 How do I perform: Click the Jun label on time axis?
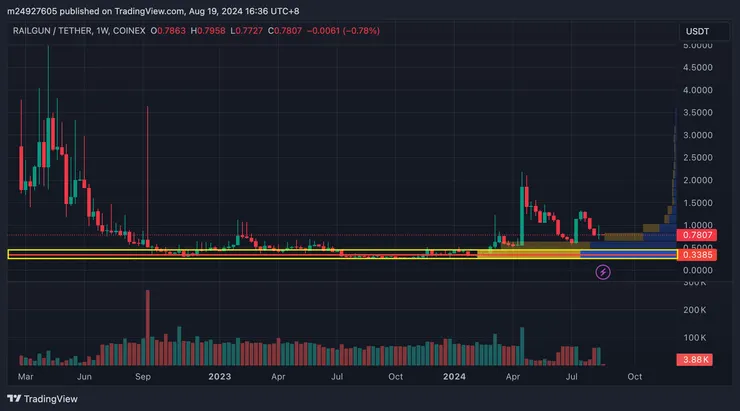click(84, 377)
